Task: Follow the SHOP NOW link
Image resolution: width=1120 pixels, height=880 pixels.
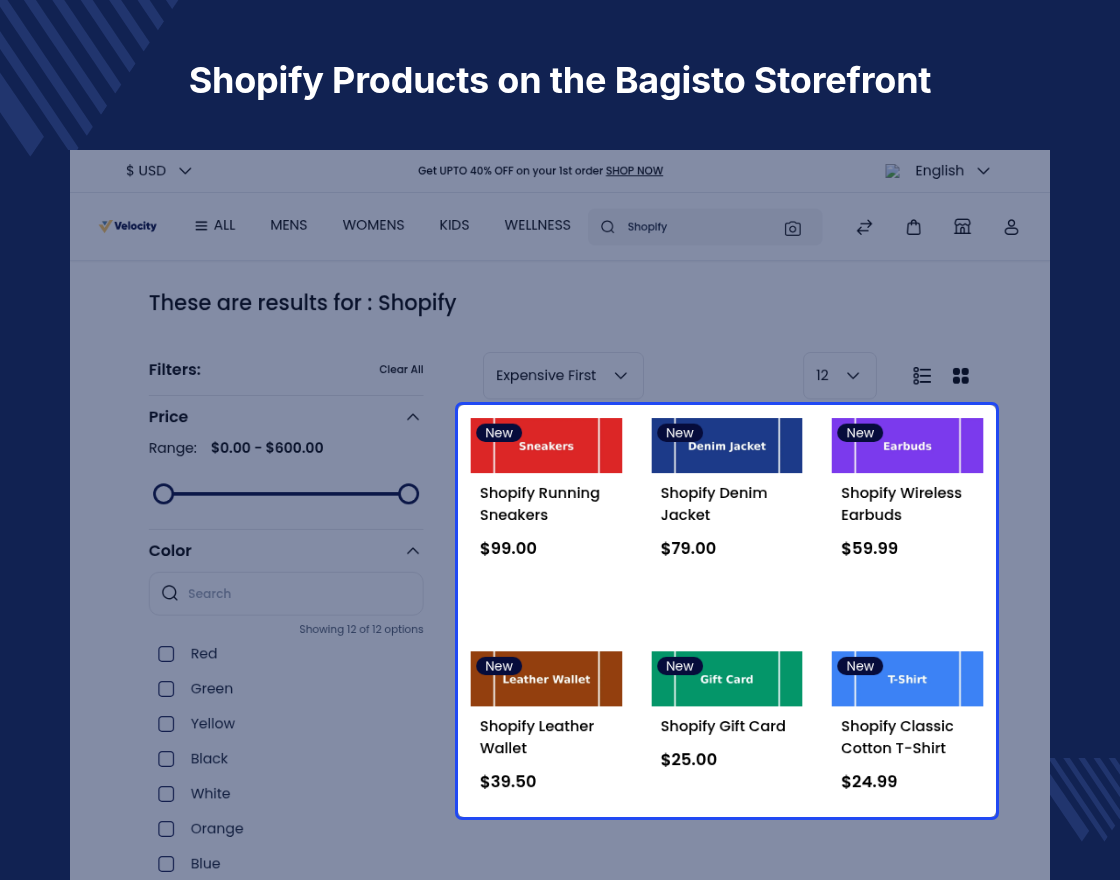Action: (x=634, y=171)
